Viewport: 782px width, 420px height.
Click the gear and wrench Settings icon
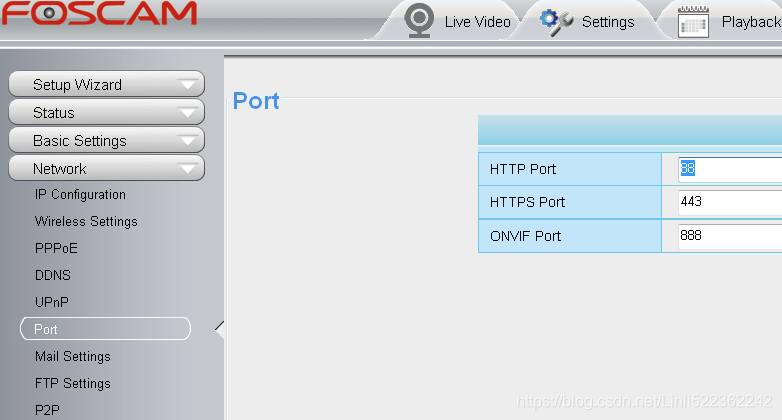(x=556, y=22)
